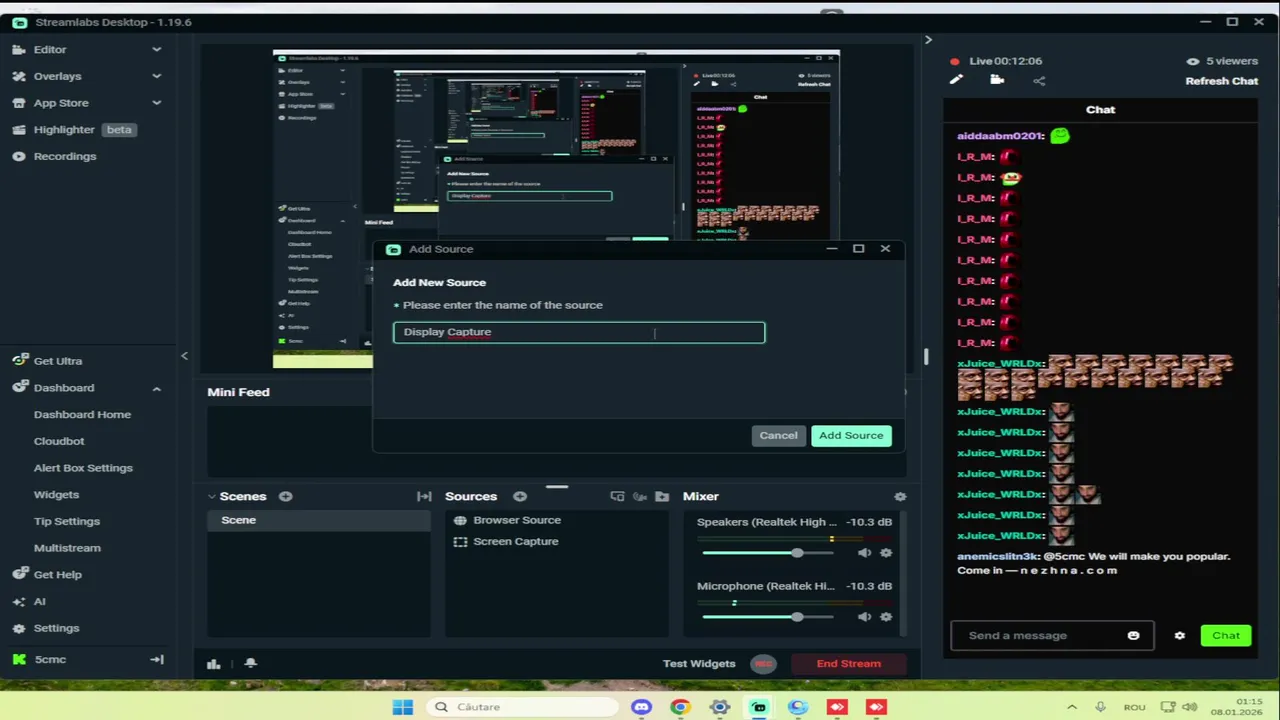Click Refresh Chat
This screenshot has height=720, width=1280.
click(x=1221, y=81)
